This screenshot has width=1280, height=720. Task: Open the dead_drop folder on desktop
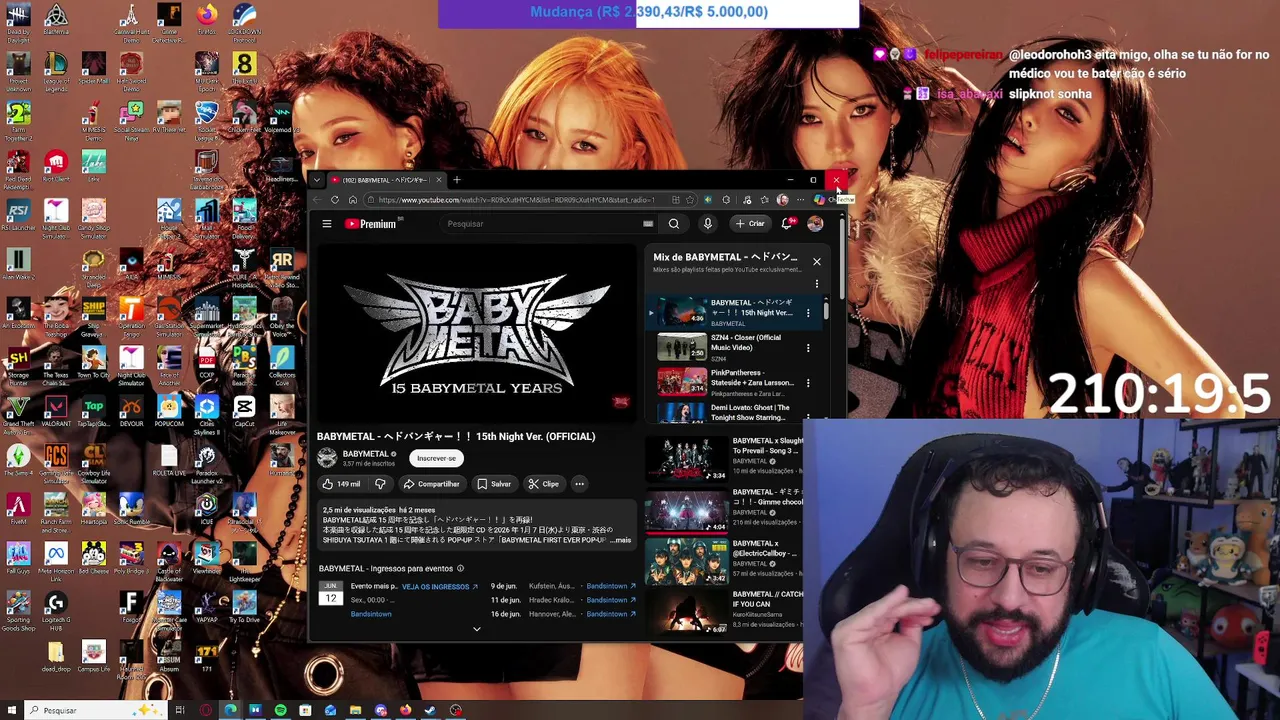[56, 658]
